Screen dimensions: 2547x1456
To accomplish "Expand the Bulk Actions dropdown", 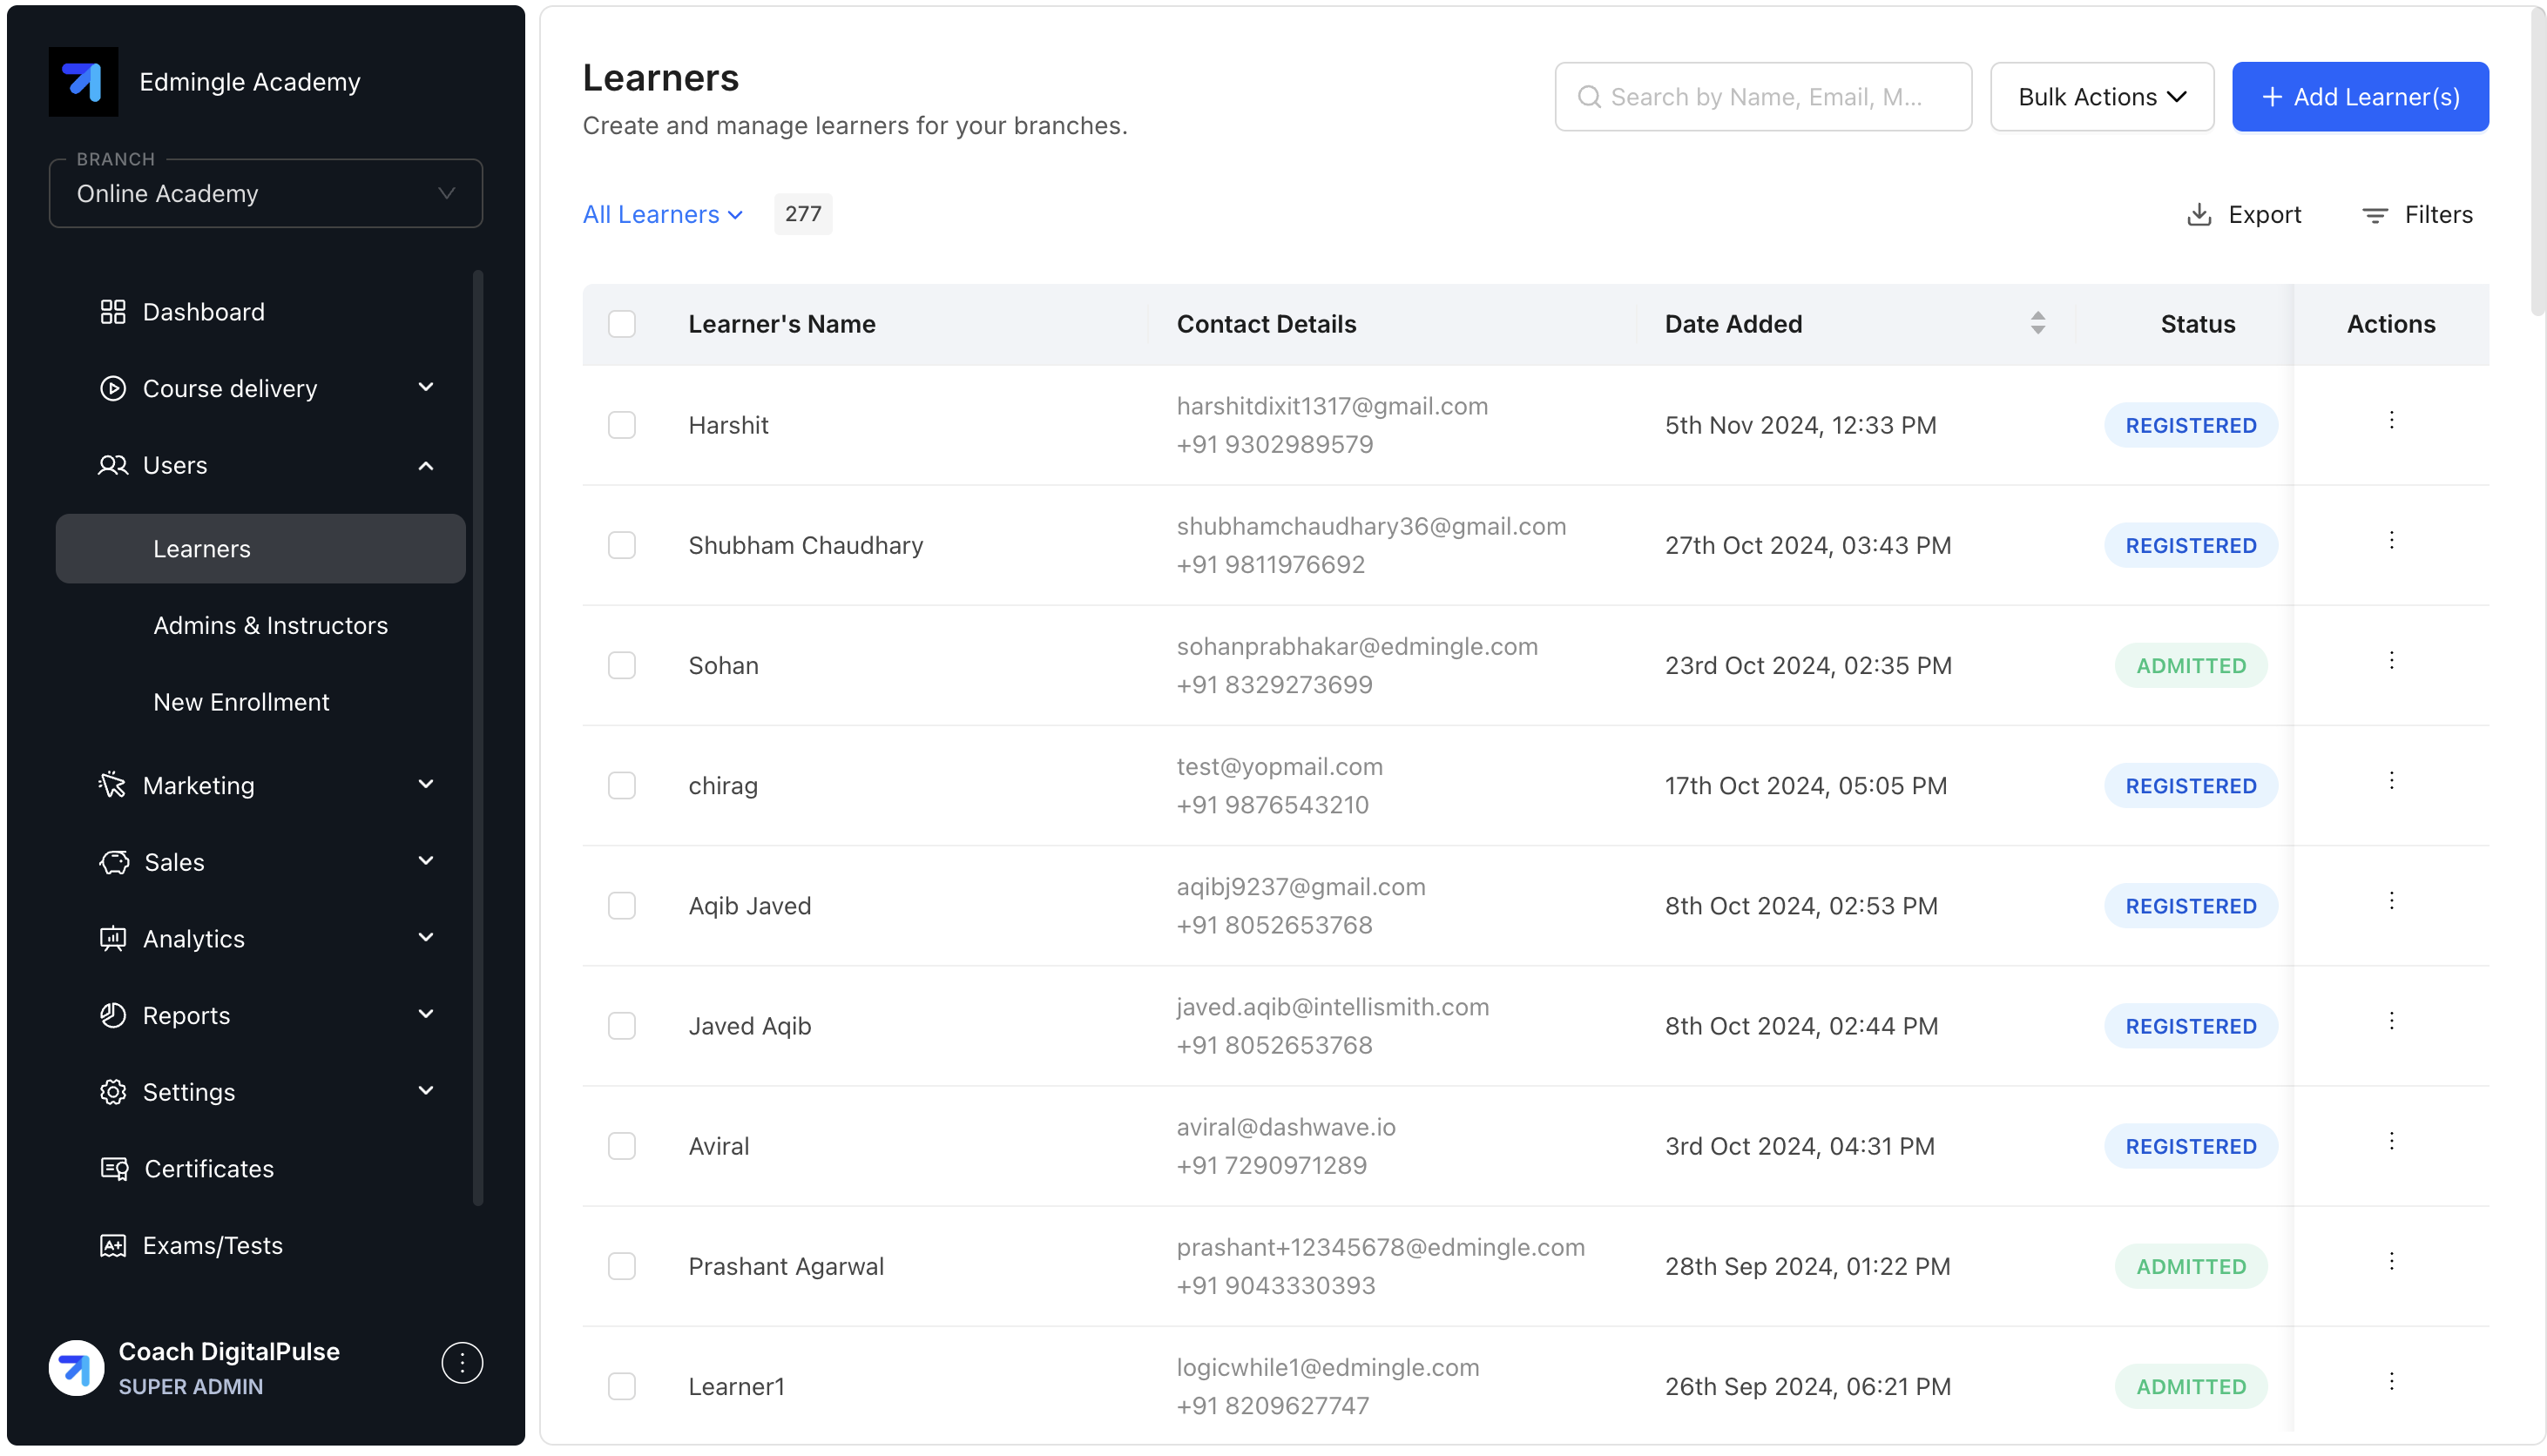I will pyautogui.click(x=2101, y=97).
